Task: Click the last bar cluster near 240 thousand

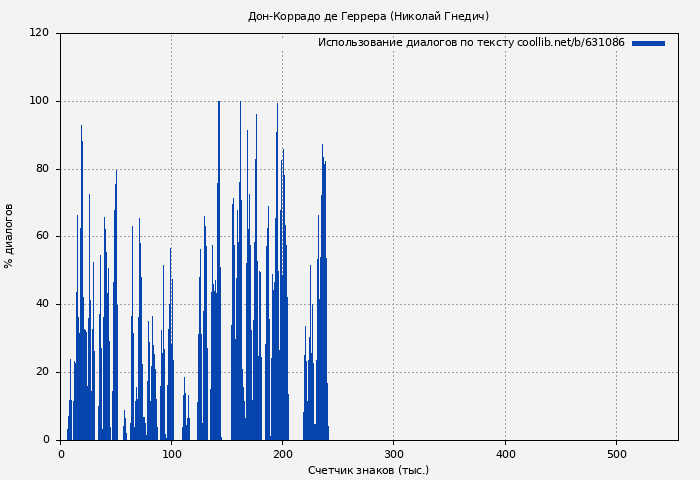Action: coord(323,300)
